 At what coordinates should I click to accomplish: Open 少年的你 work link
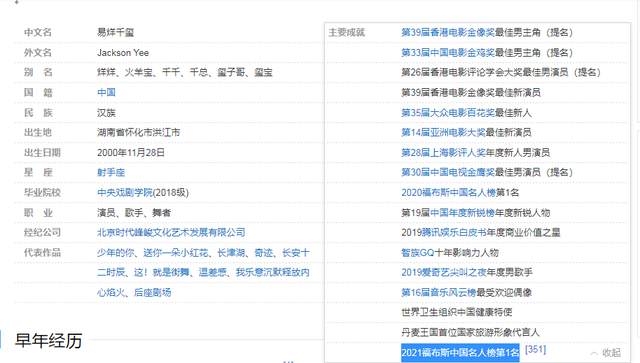click(116, 253)
